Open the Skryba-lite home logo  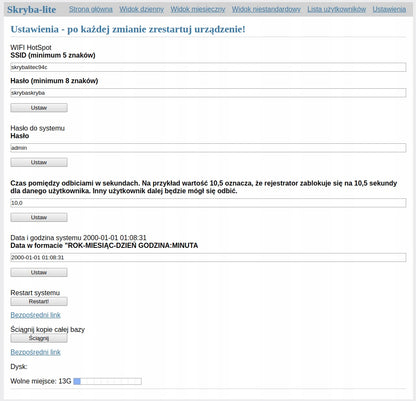click(x=31, y=10)
